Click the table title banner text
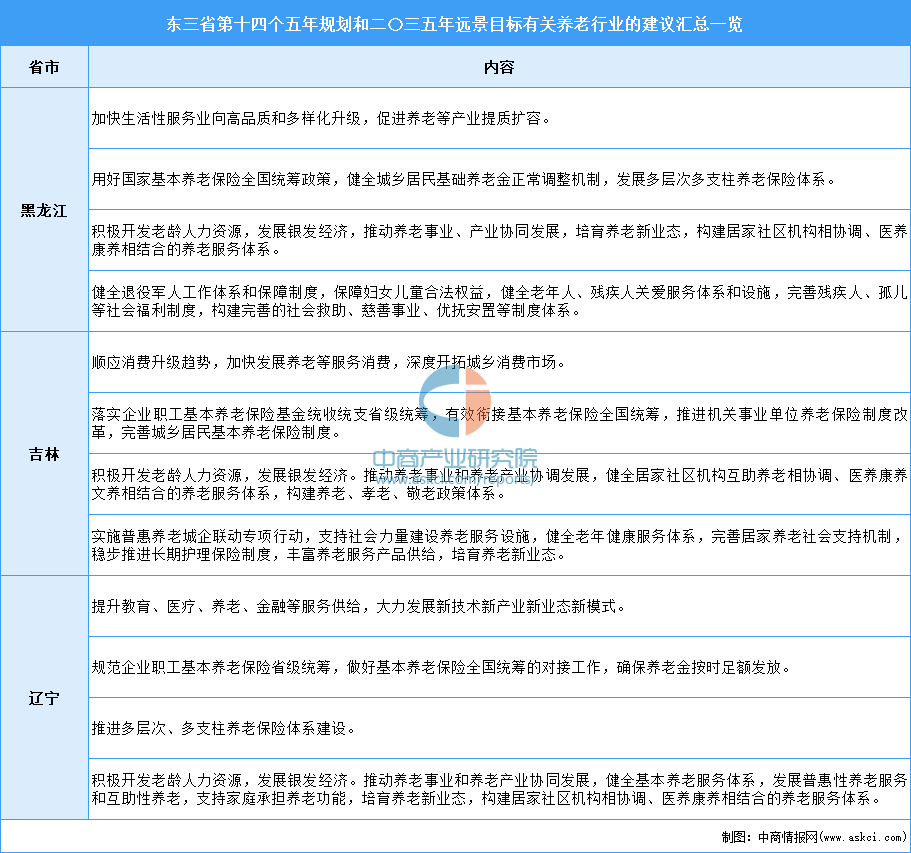The height and width of the screenshot is (853, 911). [454, 24]
